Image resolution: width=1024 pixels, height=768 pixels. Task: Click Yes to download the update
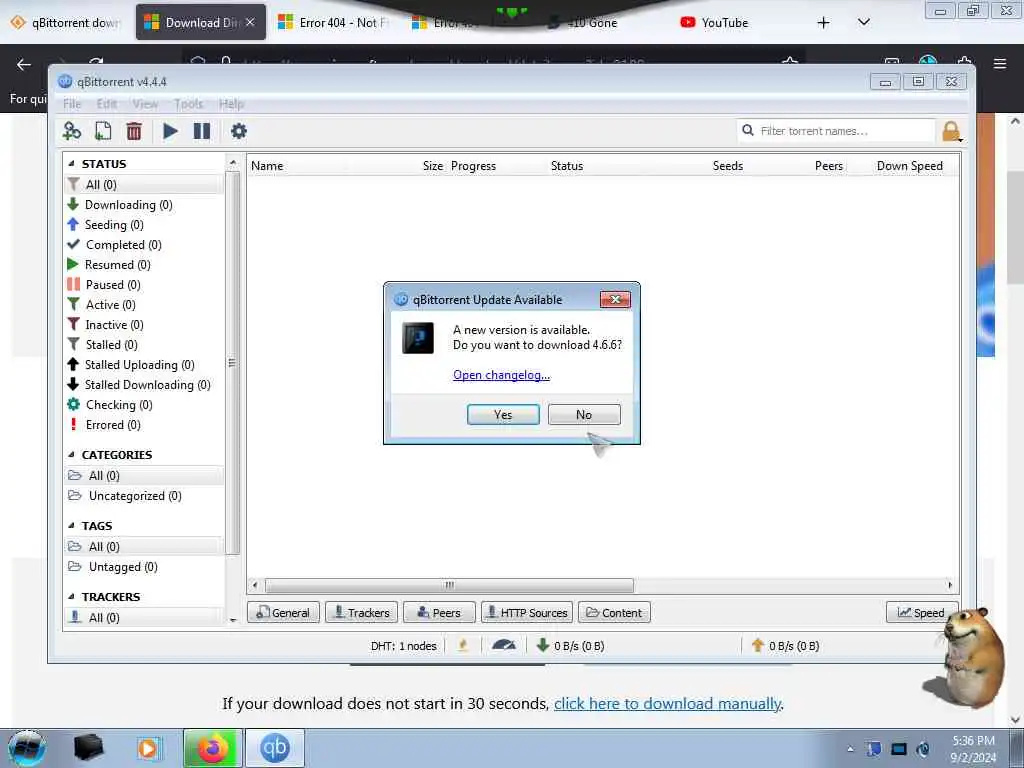click(504, 415)
